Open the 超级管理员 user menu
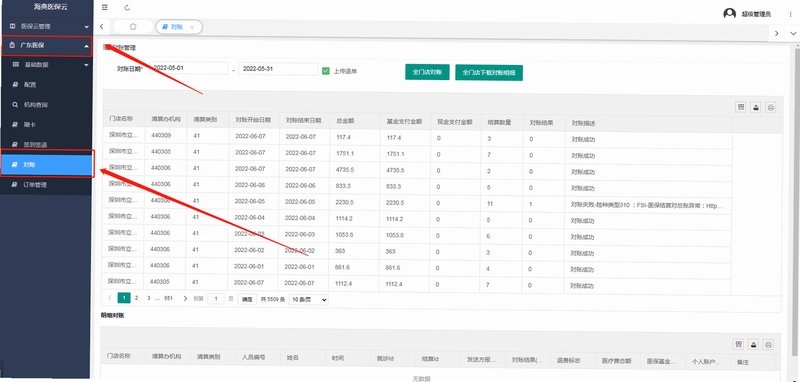Viewport: 800px width, 382px height. [756, 14]
